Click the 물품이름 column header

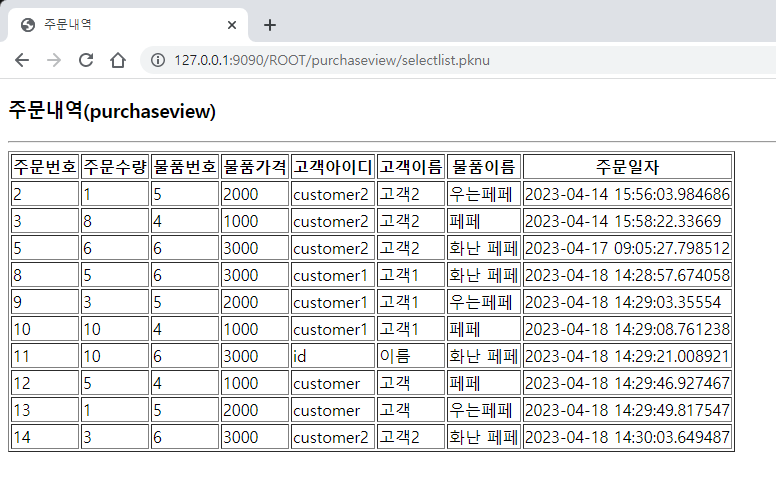click(x=484, y=167)
